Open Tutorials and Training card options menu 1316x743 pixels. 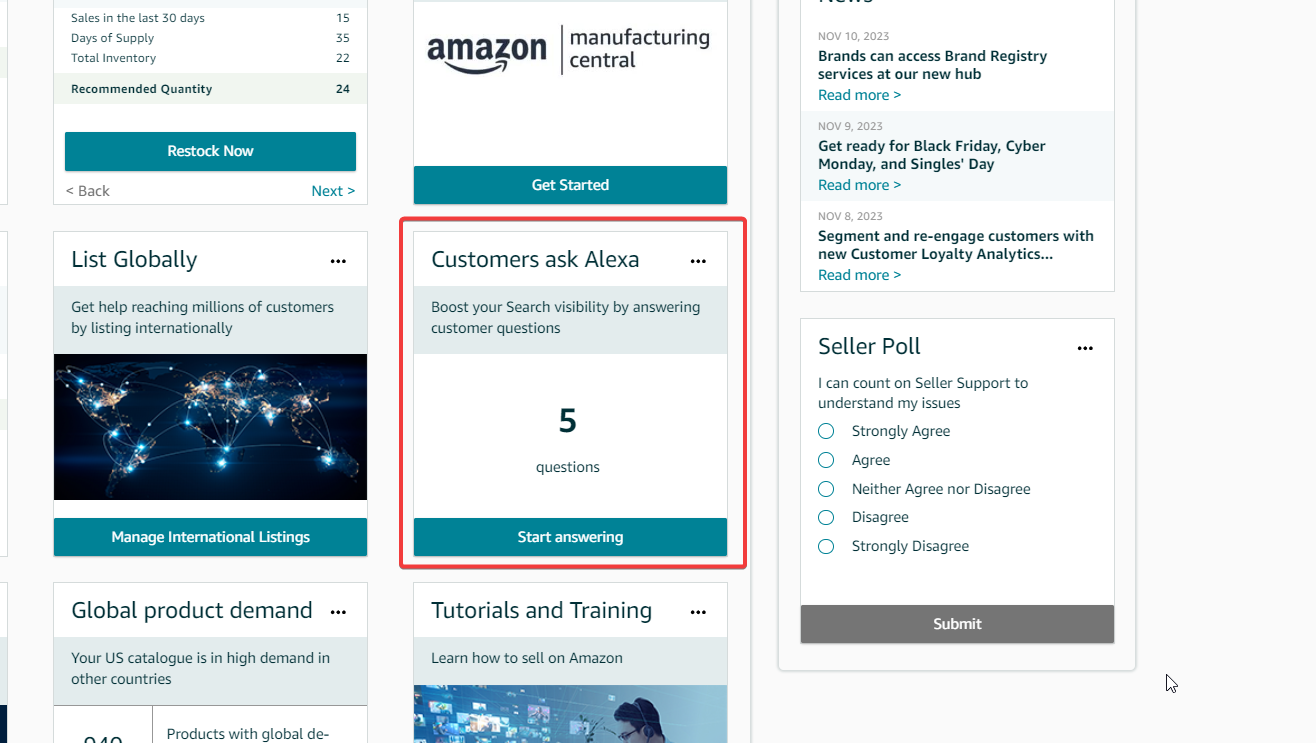pos(698,612)
